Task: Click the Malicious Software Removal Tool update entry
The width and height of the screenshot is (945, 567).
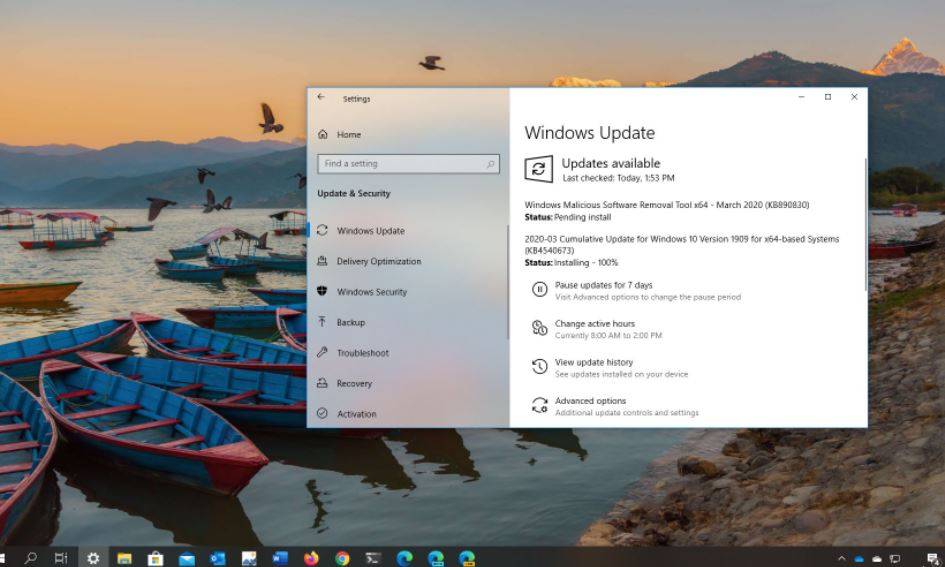Action: point(667,205)
